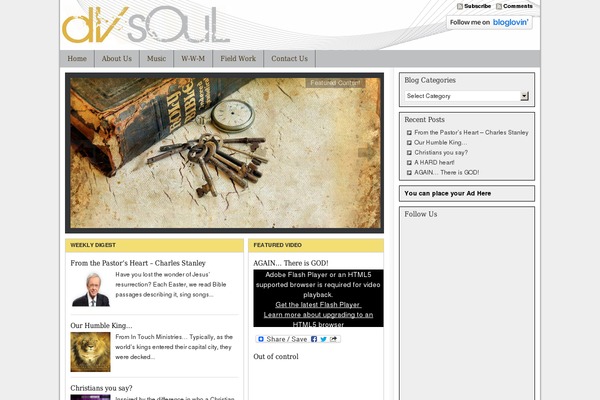Go to the Home menu item
The width and height of the screenshot is (600, 400).
pyautogui.click(x=77, y=59)
